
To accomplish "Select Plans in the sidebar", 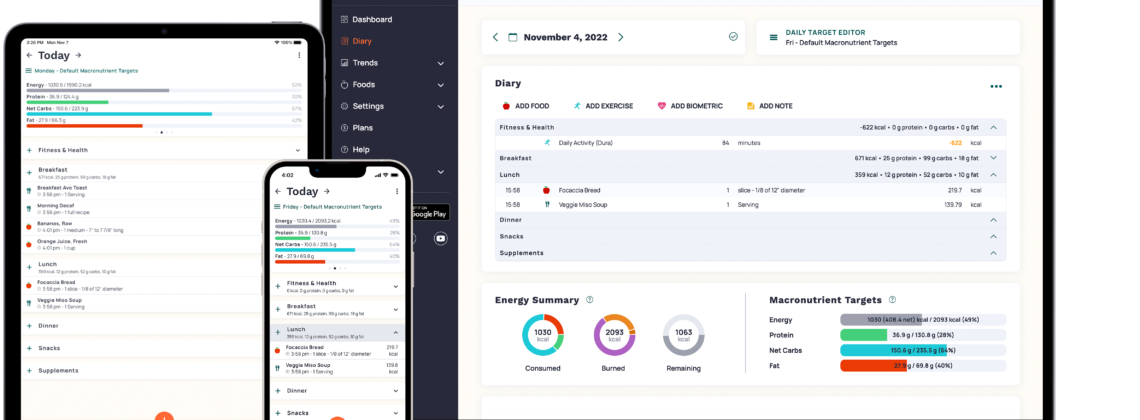I will 362,128.
